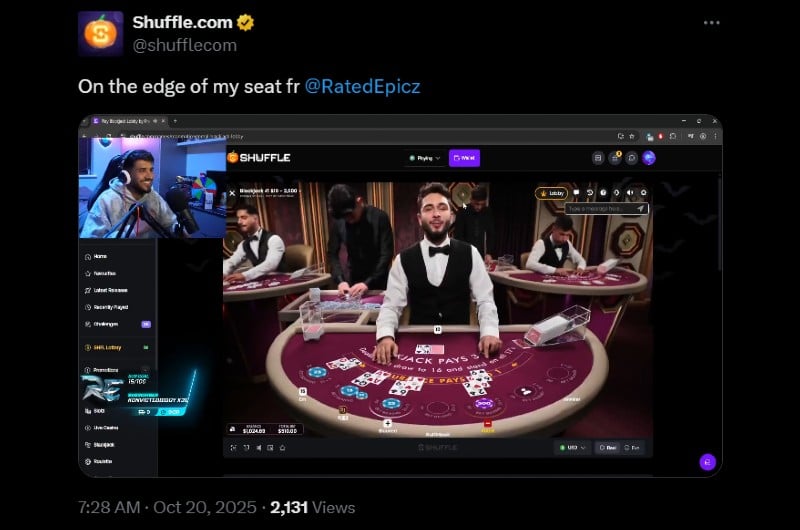Open the Lobby button in the game
Screen dimensions: 800x530
point(552,193)
